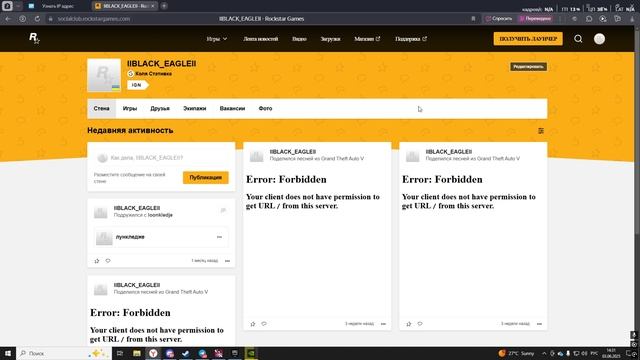Click the browser address bar URL
The height and width of the screenshot is (360, 640).
click(x=94, y=19)
